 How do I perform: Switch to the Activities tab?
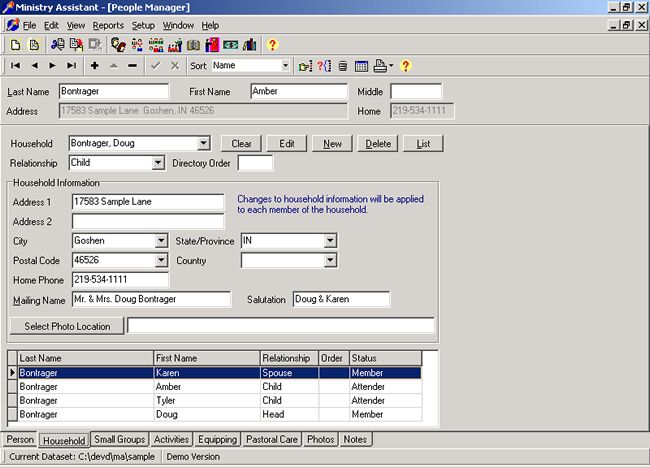(171, 439)
